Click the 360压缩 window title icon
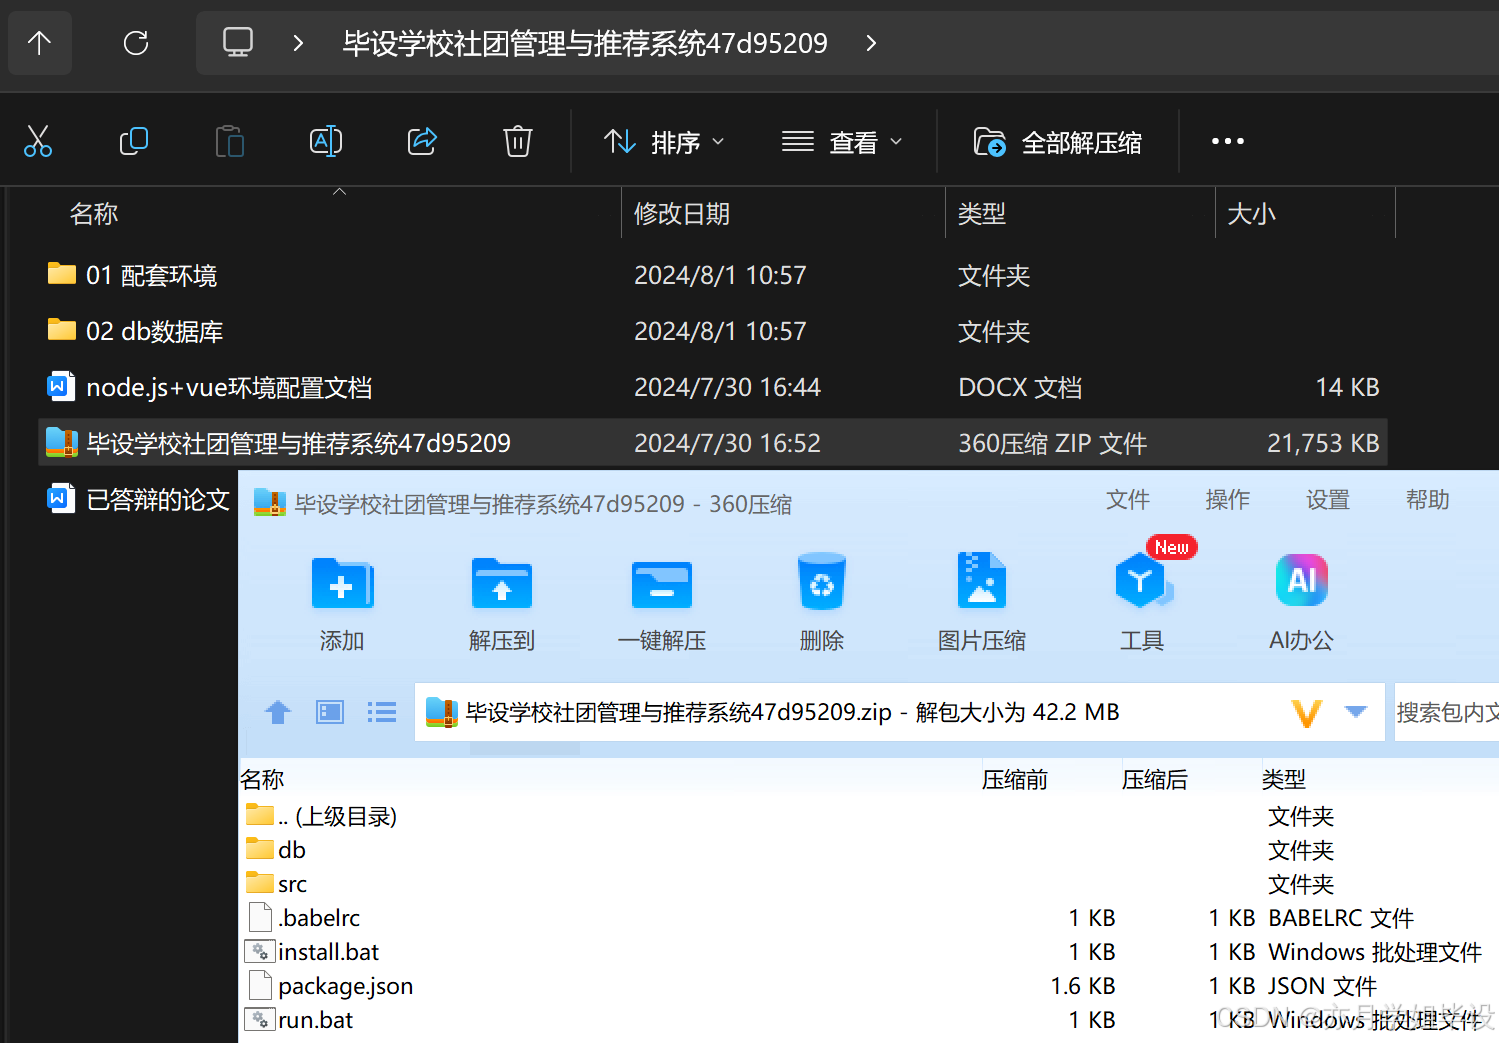 [x=270, y=502]
